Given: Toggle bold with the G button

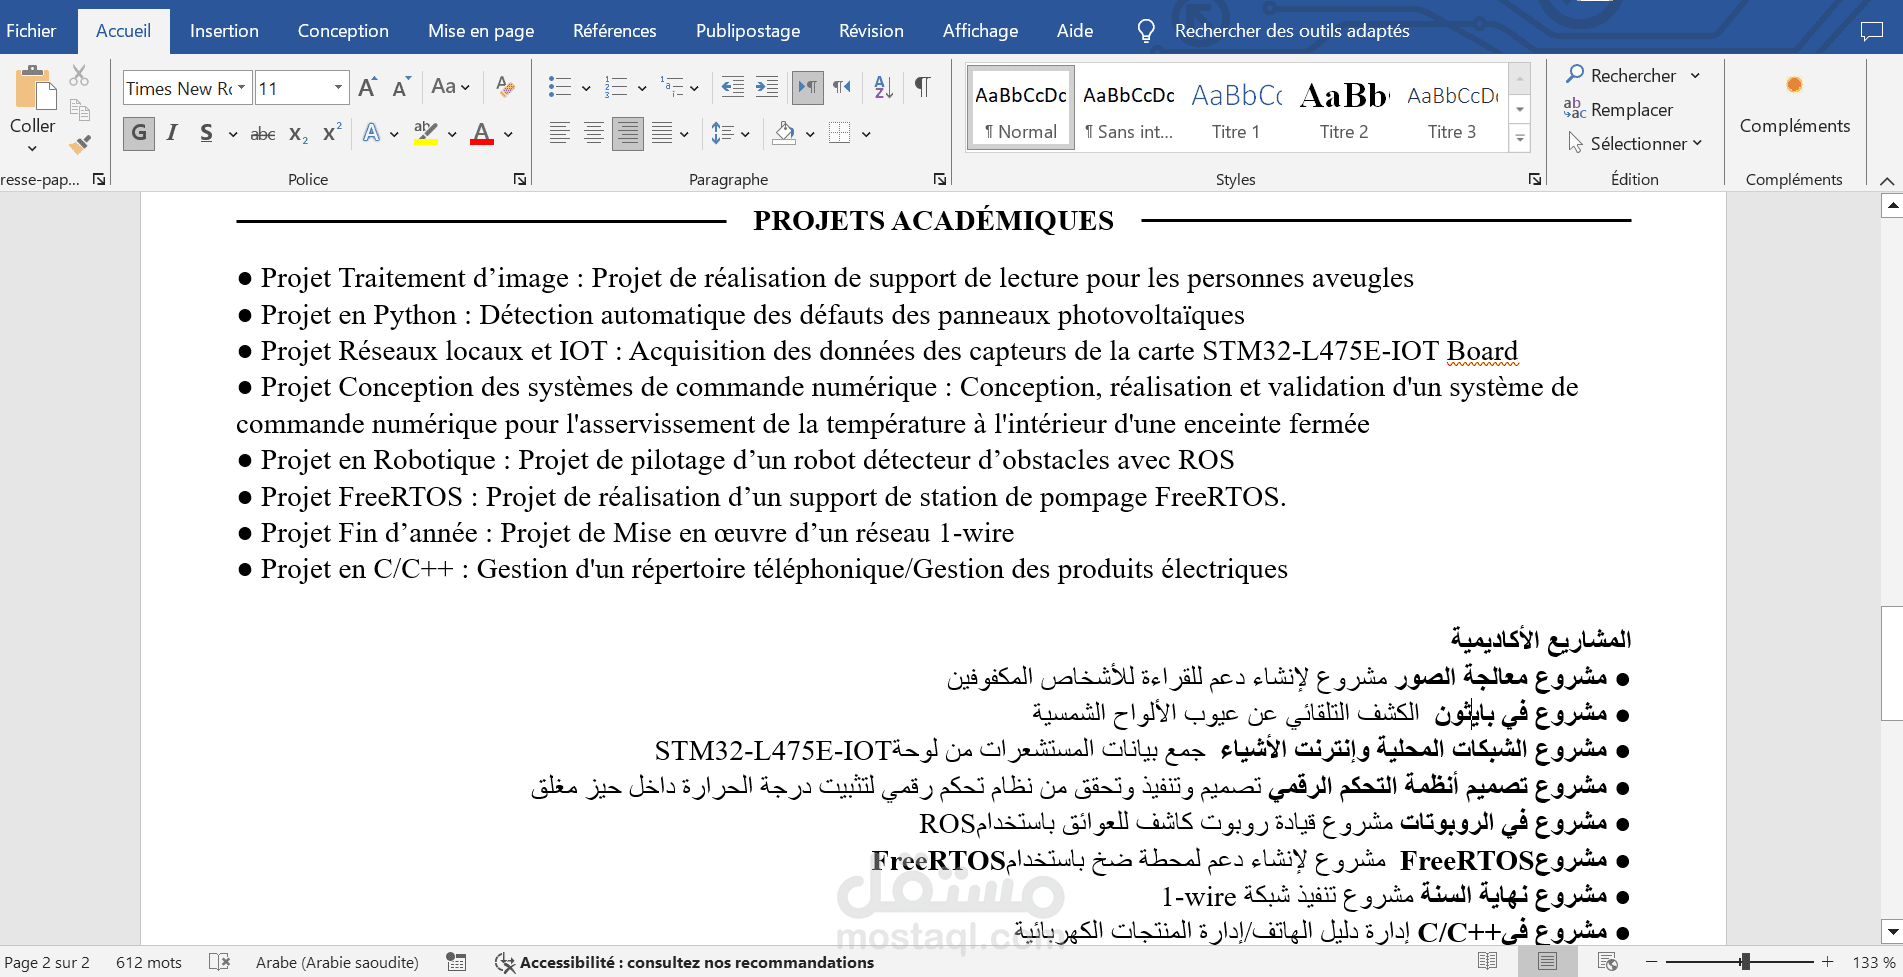Looking at the screenshot, I should tap(139, 133).
